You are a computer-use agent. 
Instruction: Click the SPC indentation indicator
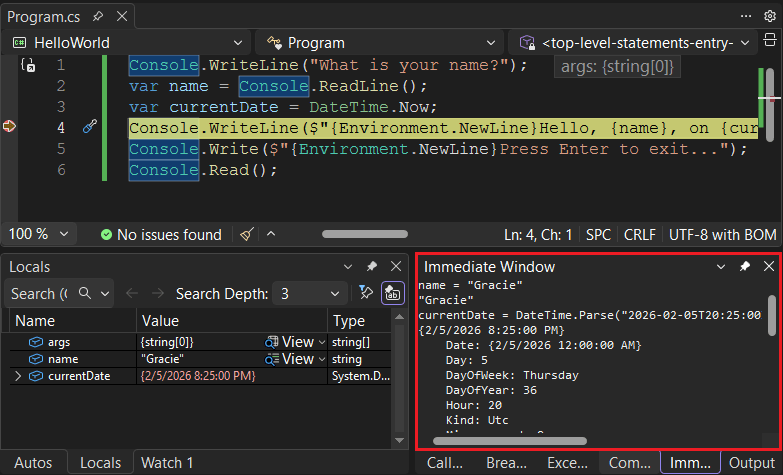[598, 234]
